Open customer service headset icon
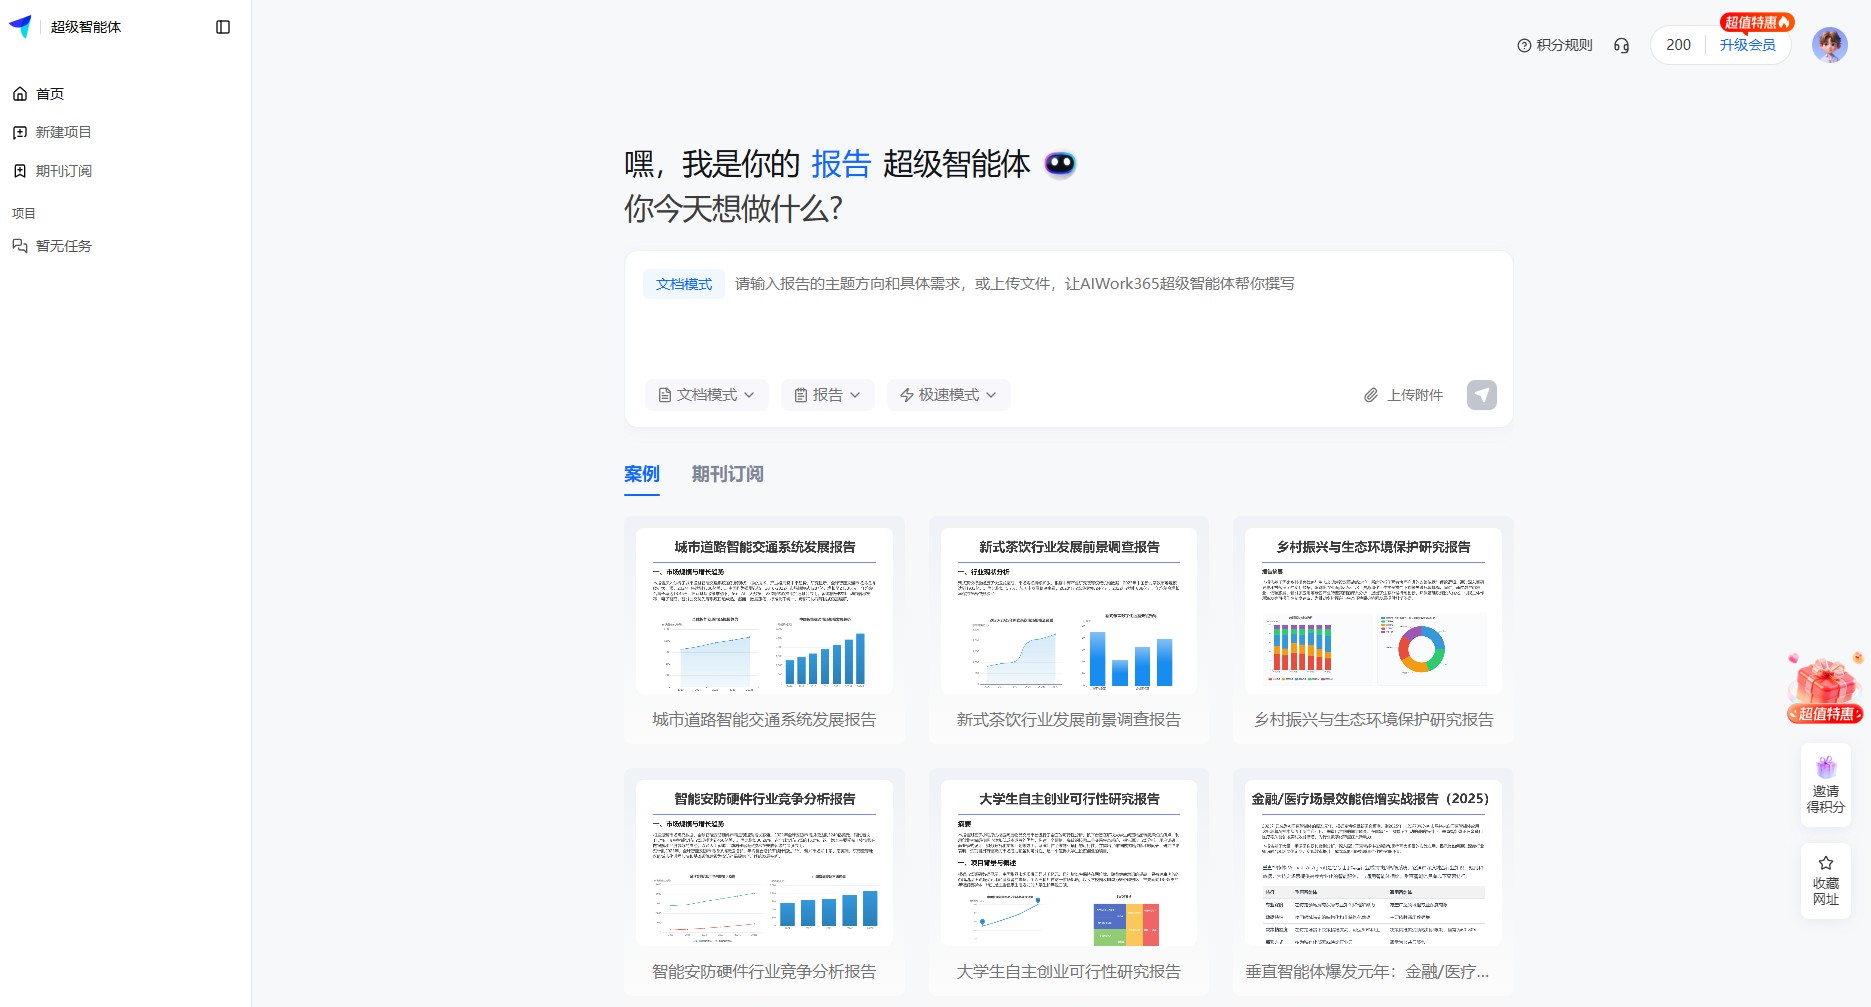Image resolution: width=1871 pixels, height=1007 pixels. (x=1621, y=45)
